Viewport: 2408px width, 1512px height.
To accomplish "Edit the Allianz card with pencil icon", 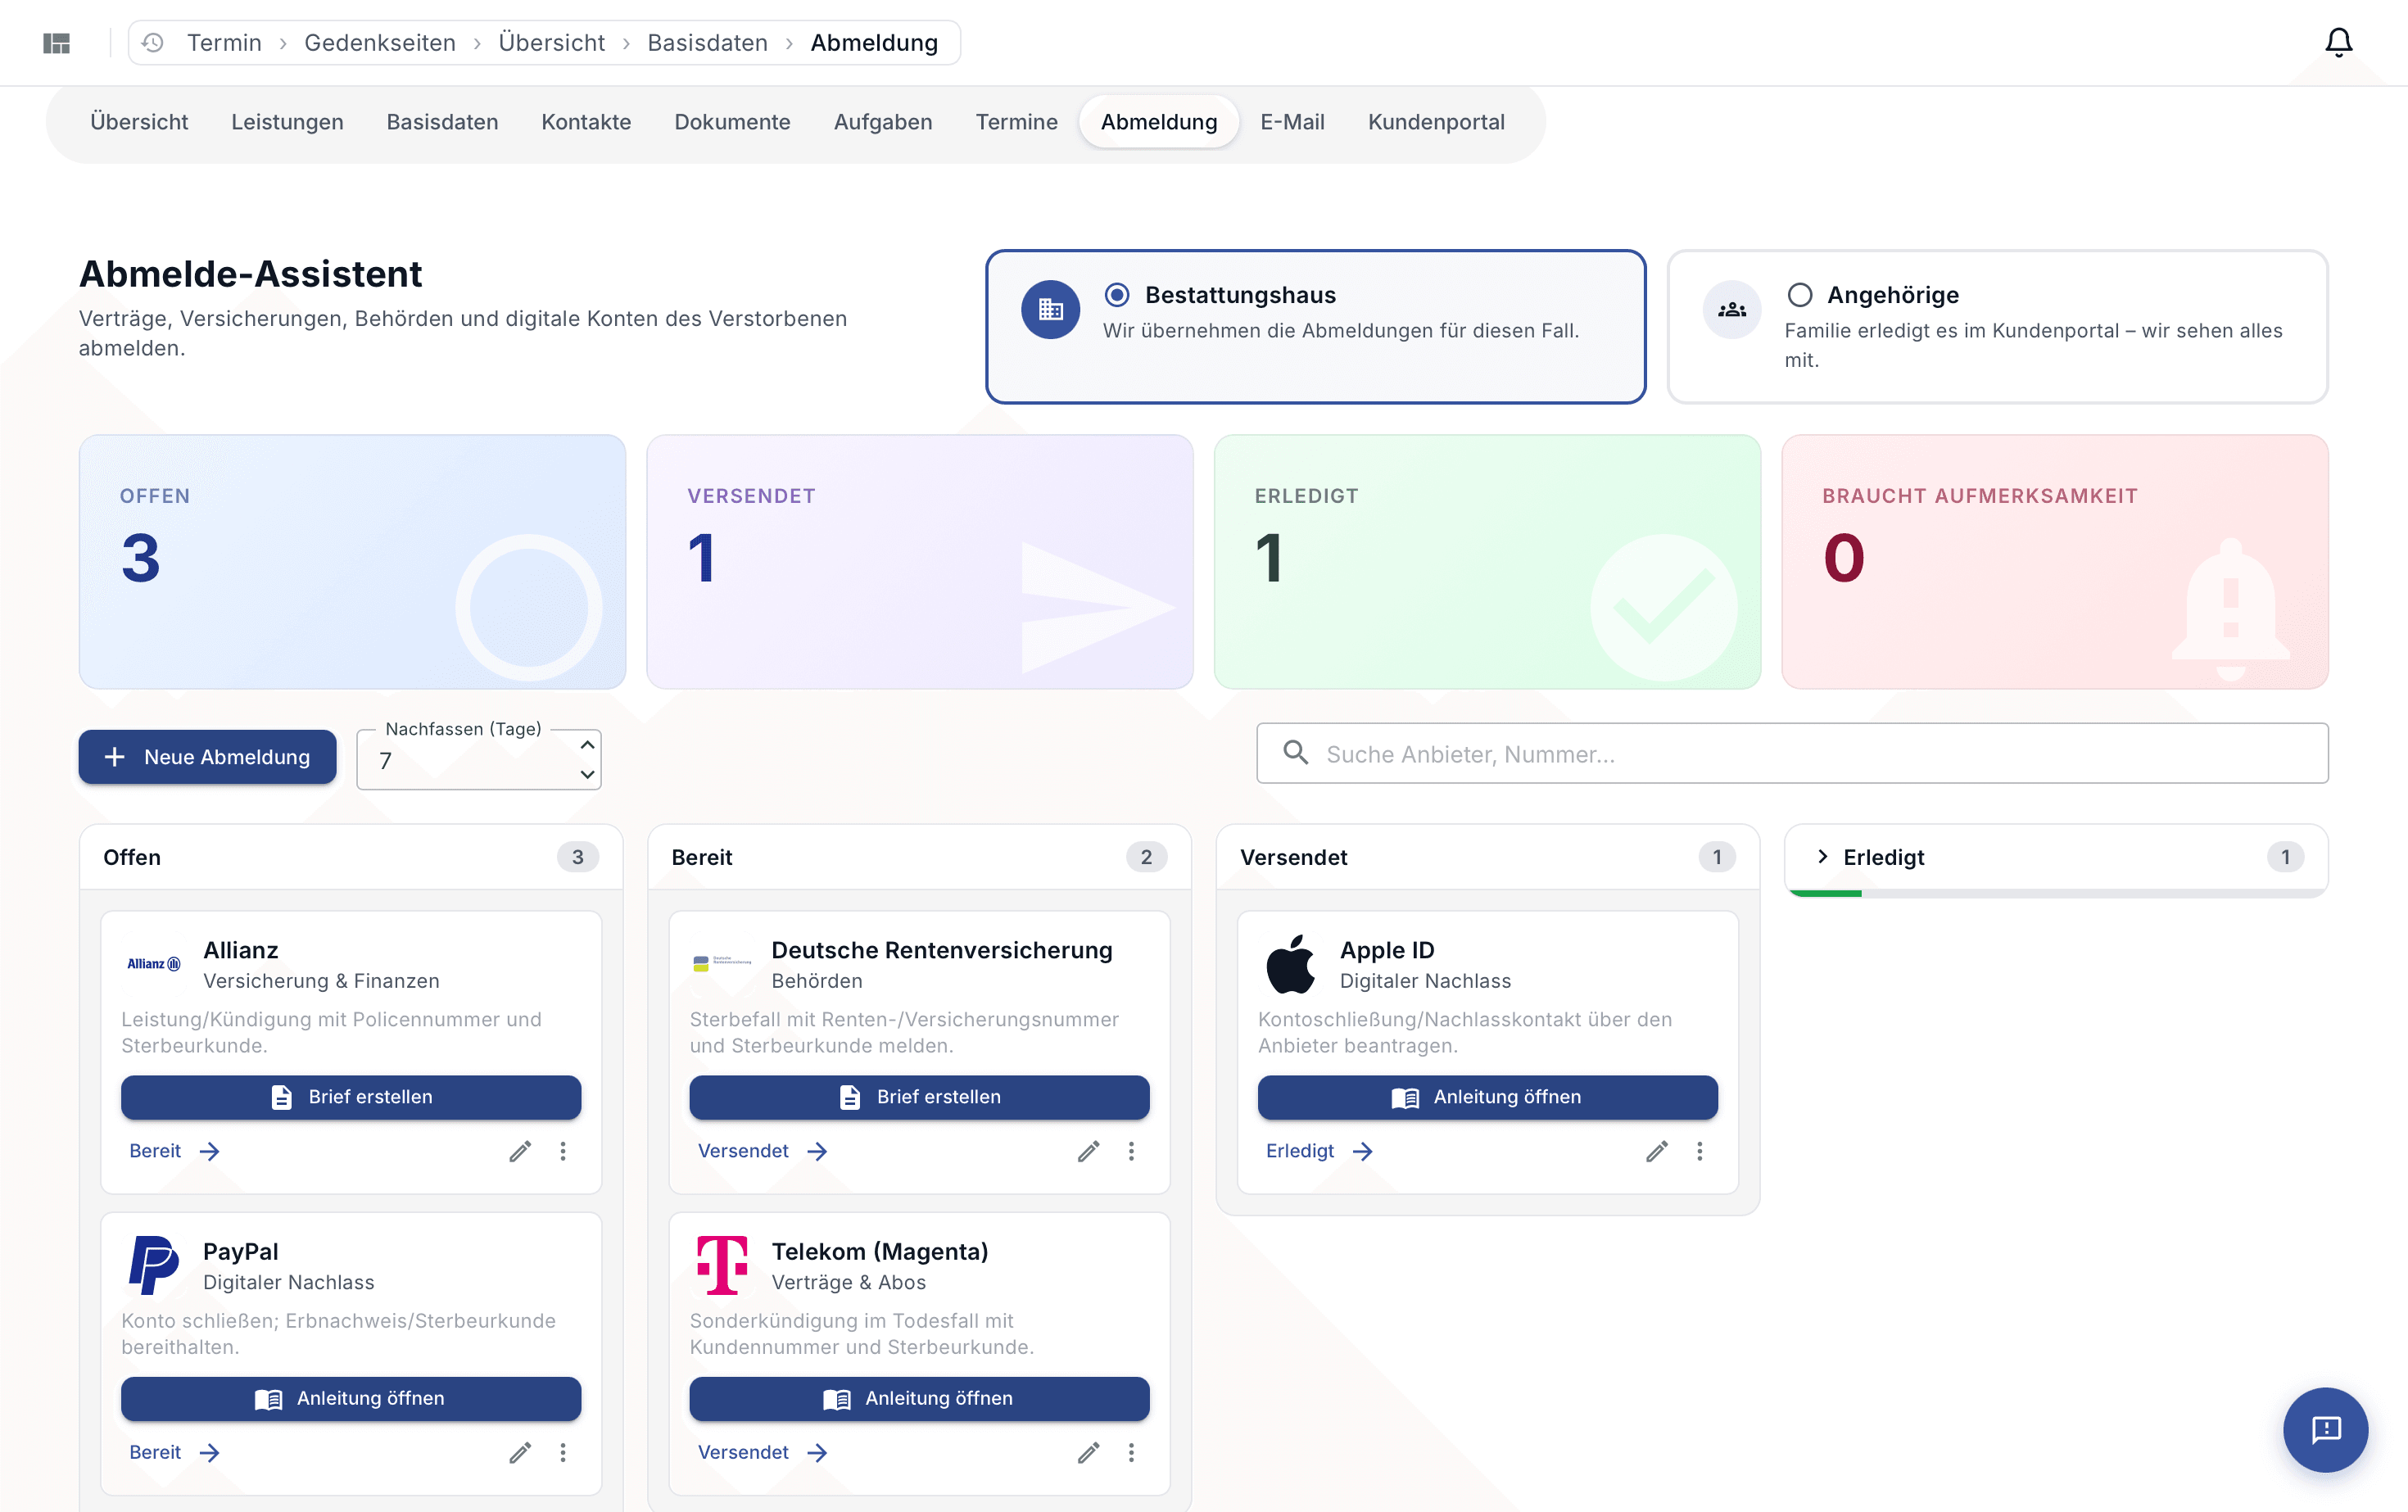I will point(520,1151).
